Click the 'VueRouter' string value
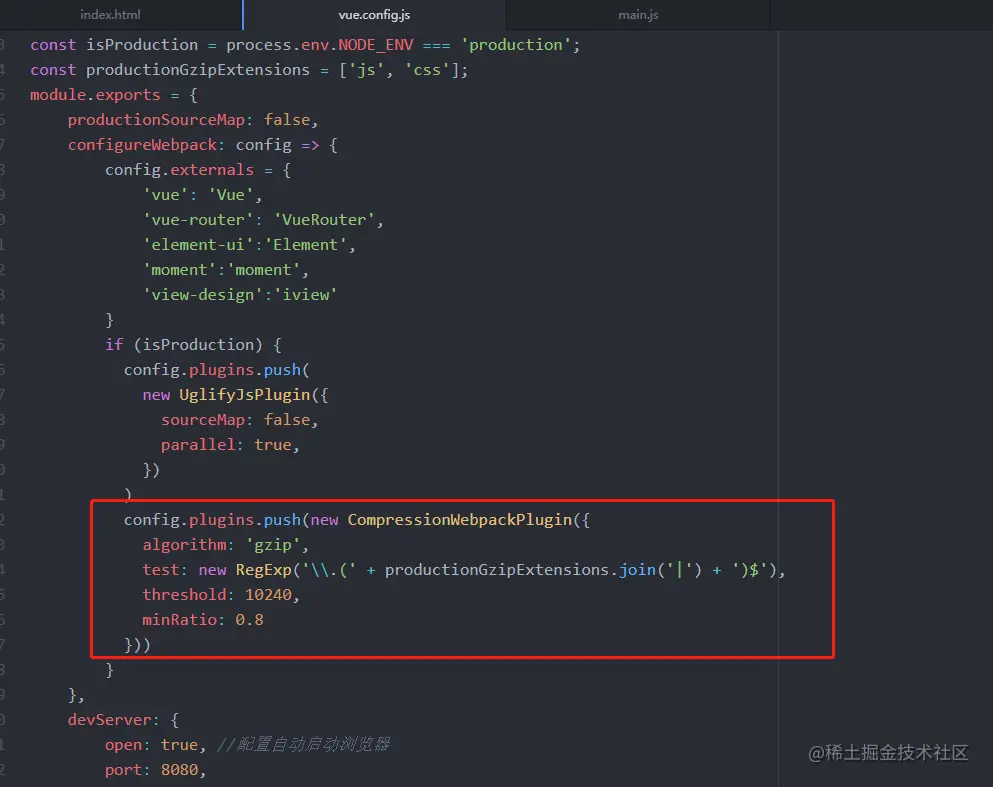This screenshot has height=787, width=993. pyautogui.click(x=324, y=220)
